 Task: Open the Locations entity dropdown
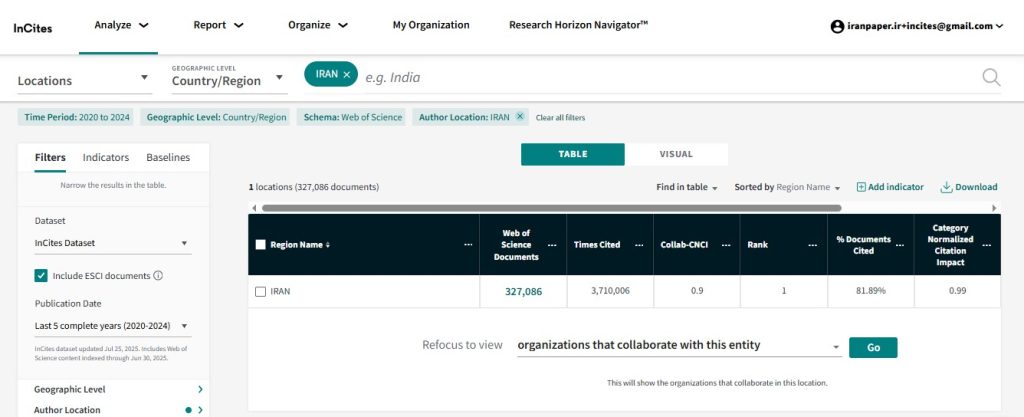(x=83, y=80)
